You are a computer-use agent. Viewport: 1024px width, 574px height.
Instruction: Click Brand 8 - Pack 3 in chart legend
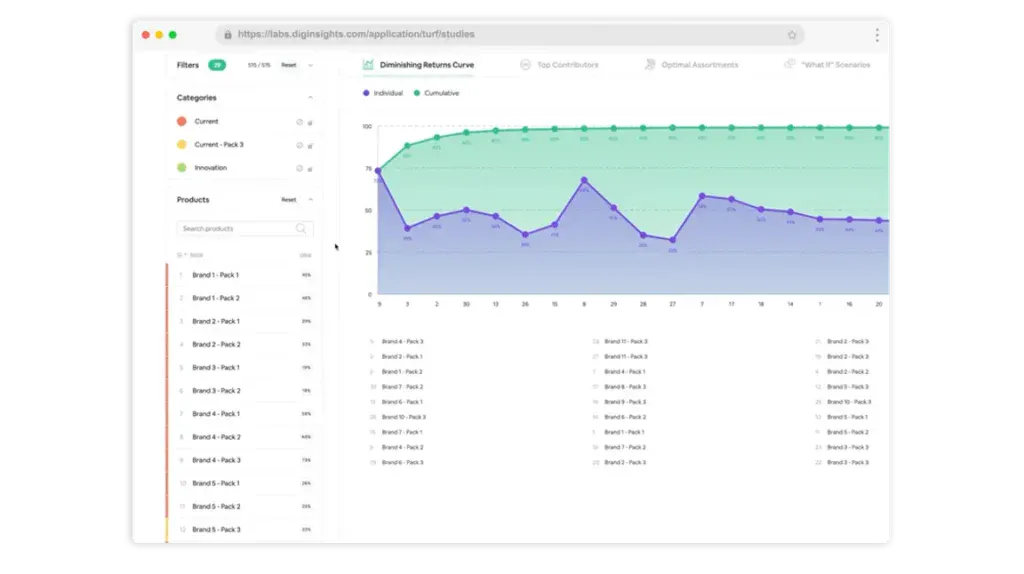pos(625,387)
